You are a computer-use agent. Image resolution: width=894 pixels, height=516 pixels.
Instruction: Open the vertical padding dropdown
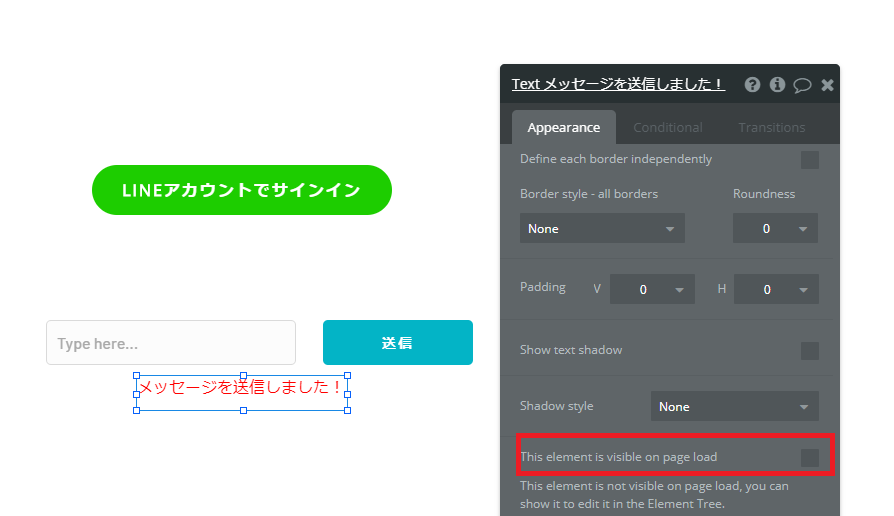652,289
